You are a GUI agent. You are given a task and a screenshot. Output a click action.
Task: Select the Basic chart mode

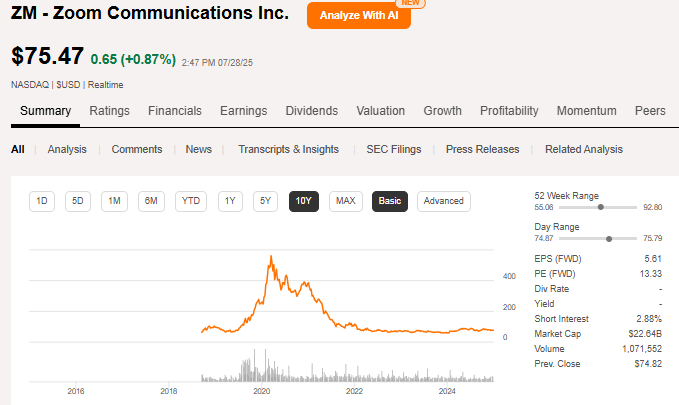click(x=390, y=201)
